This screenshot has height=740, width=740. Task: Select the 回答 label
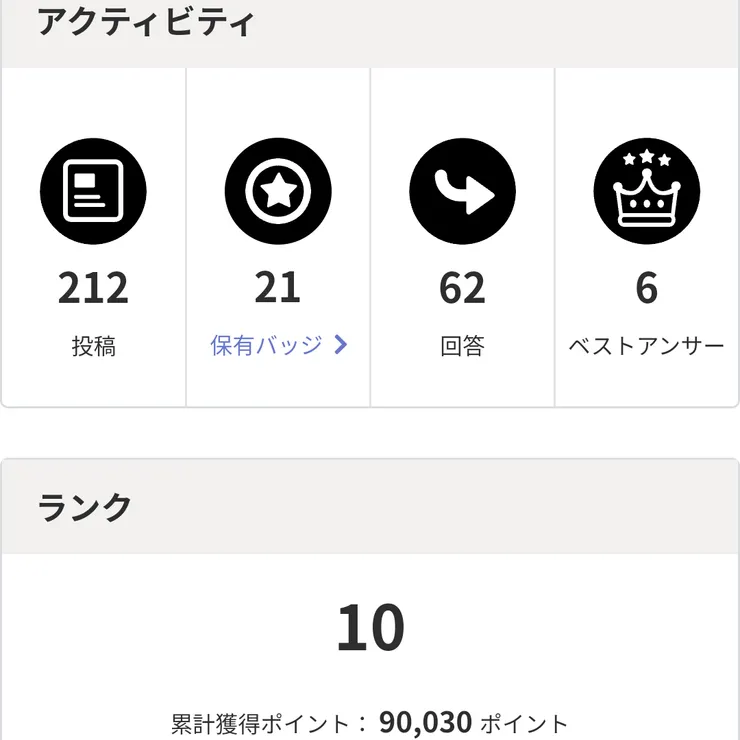tap(462, 347)
